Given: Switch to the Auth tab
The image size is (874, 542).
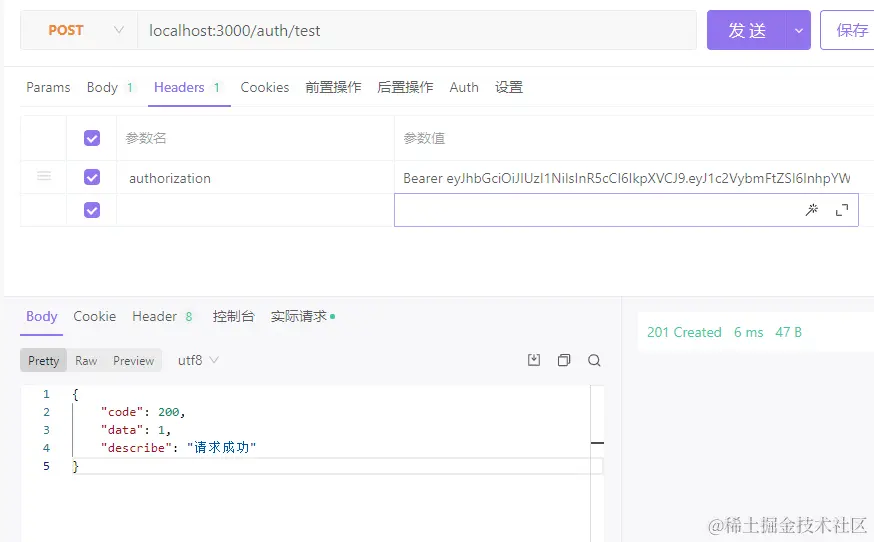Looking at the screenshot, I should click(x=464, y=88).
